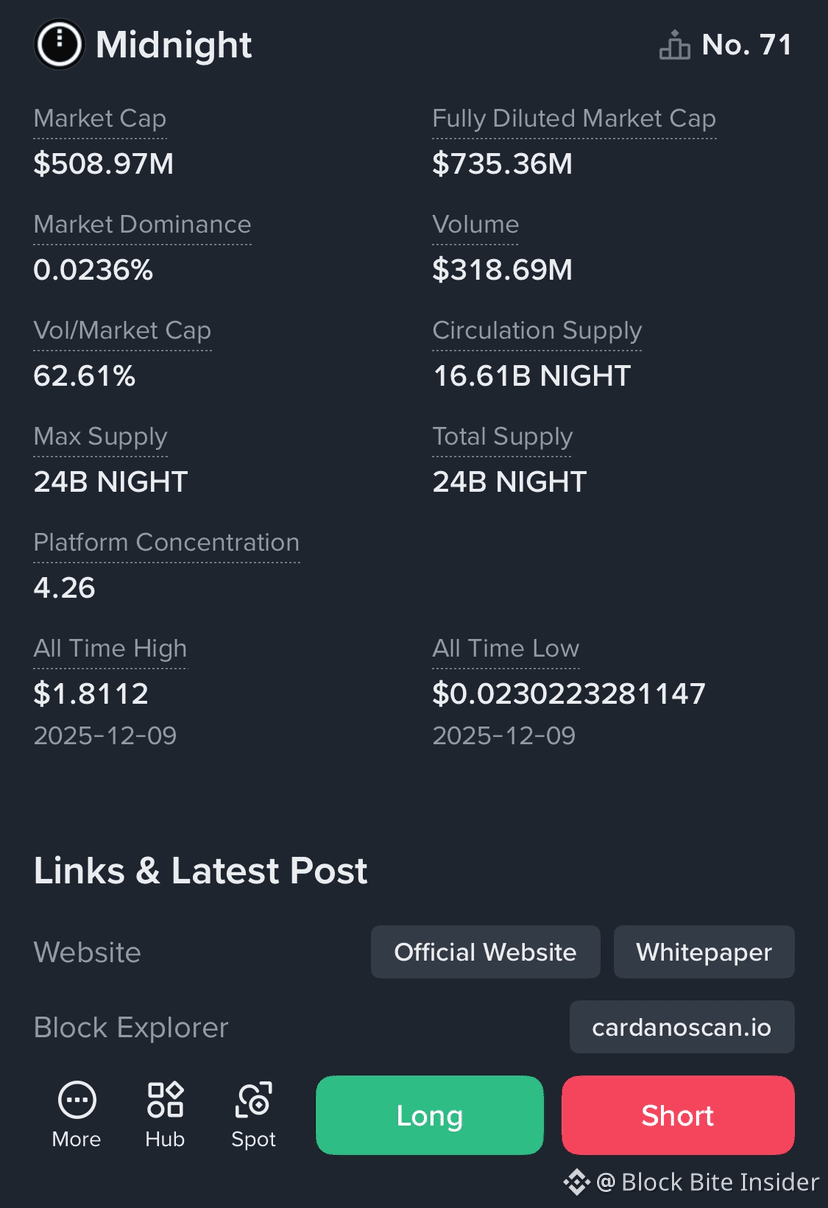Screen dimensions: 828x1208
Task: Tap the All Time High label
Action: click(110, 649)
